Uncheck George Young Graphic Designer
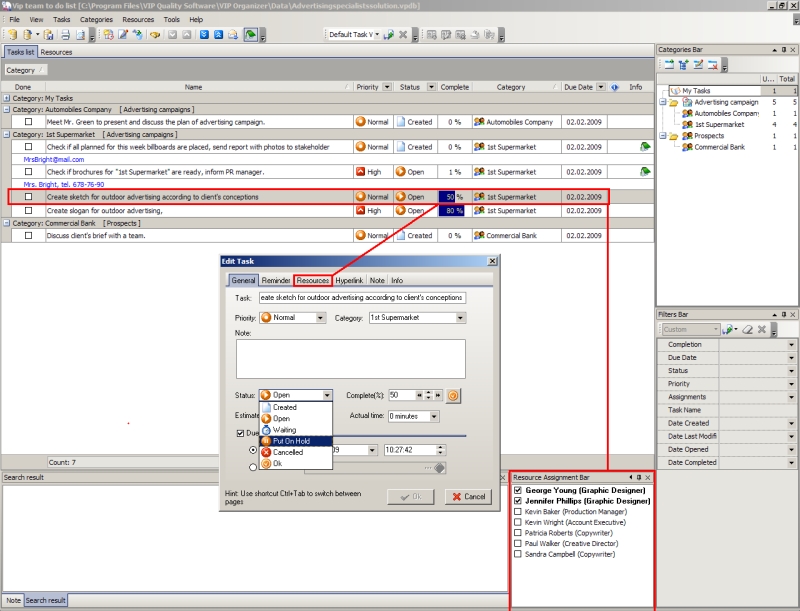800x611 pixels. [517, 491]
